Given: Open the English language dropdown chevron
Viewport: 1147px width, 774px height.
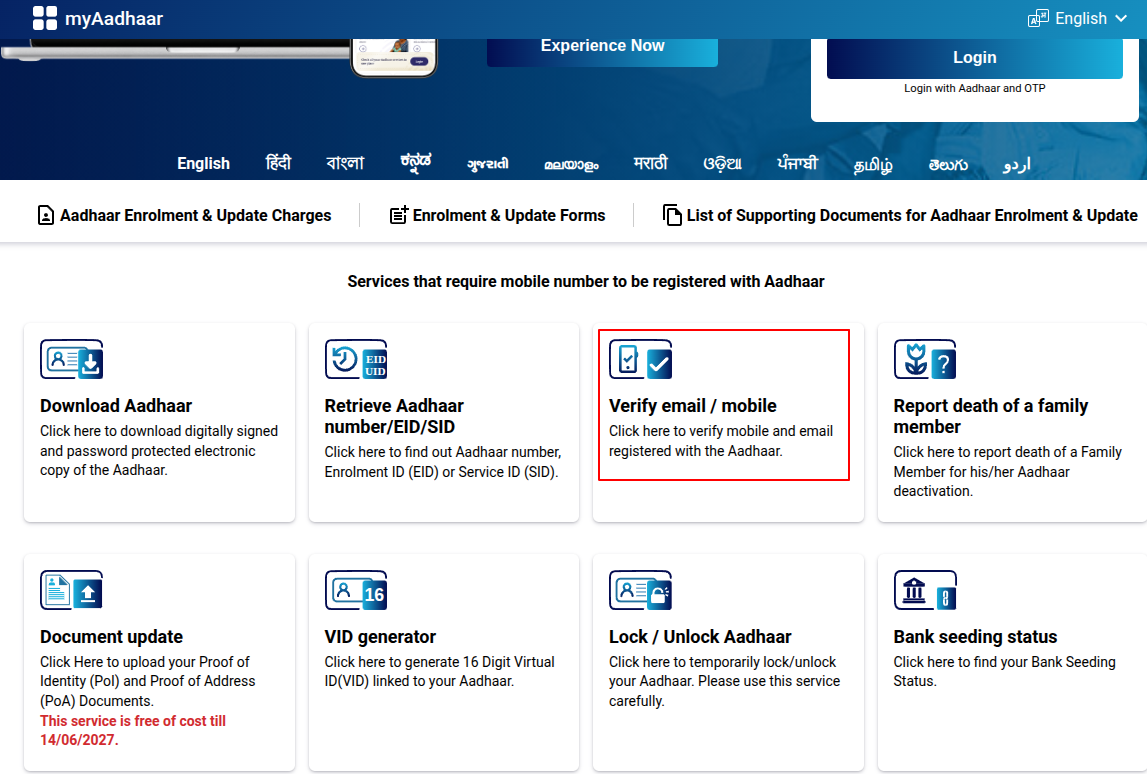Looking at the screenshot, I should [1121, 18].
